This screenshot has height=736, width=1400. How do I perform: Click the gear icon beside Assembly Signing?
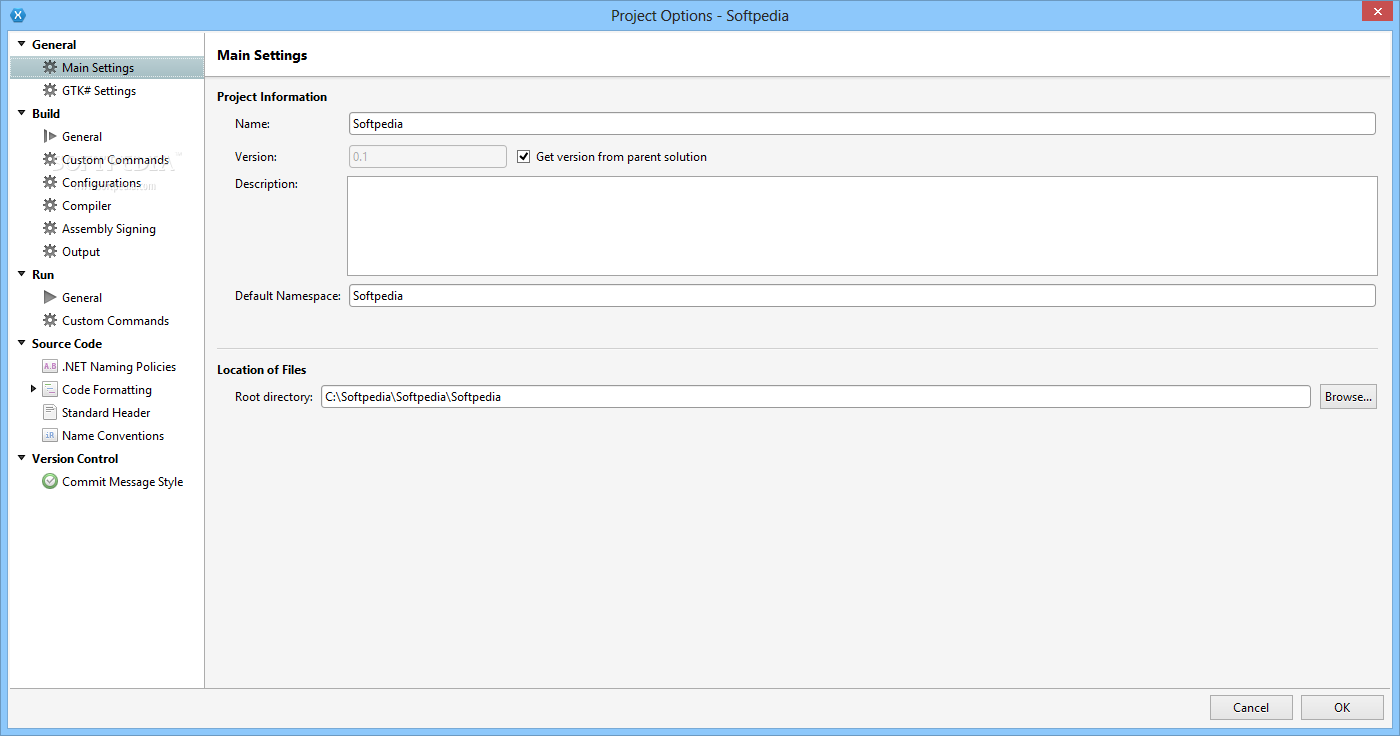pos(50,228)
